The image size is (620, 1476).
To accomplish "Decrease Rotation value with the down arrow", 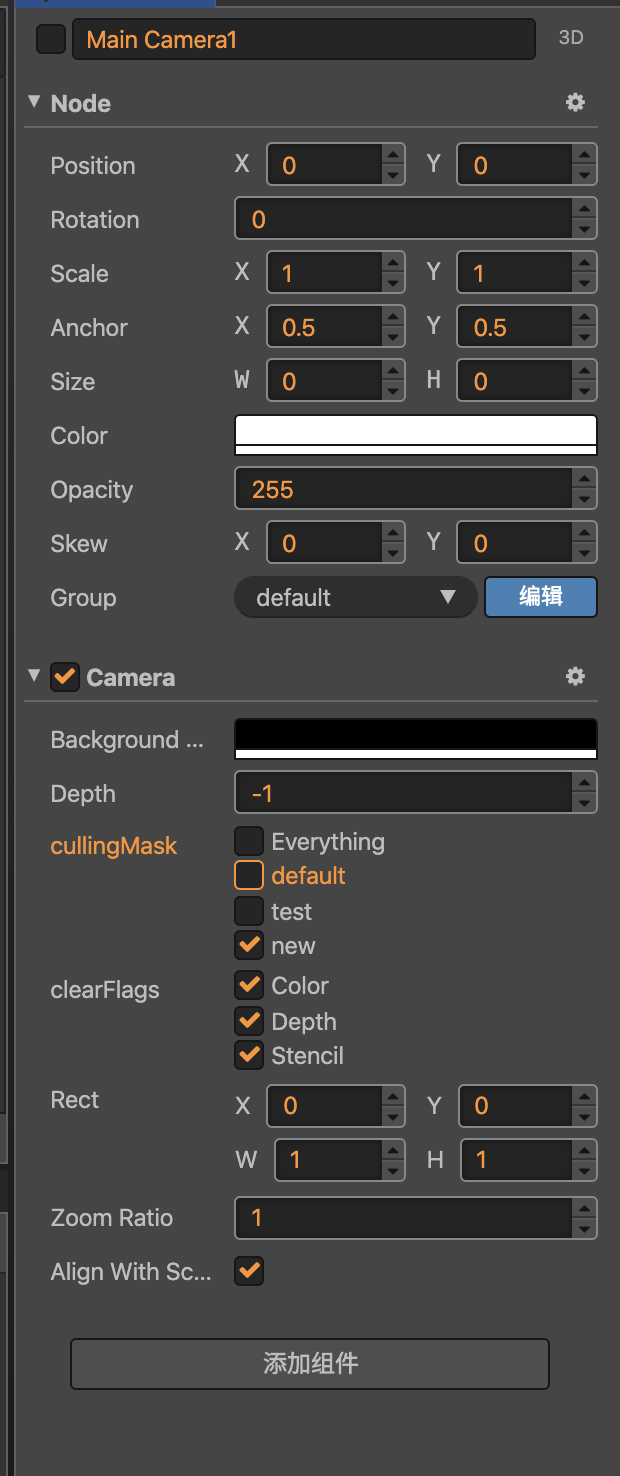I will (585, 230).
